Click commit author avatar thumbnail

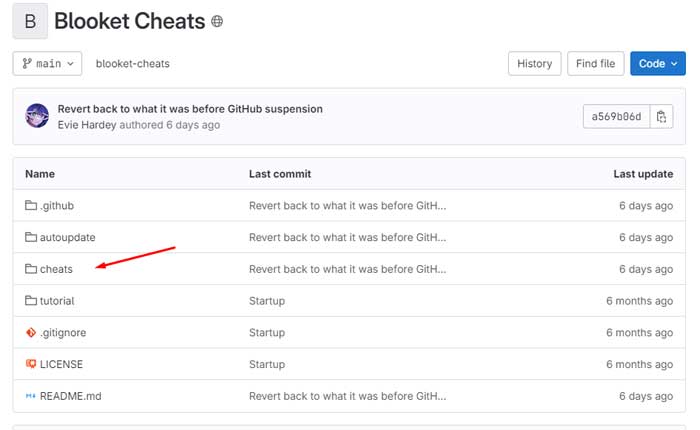(x=38, y=116)
